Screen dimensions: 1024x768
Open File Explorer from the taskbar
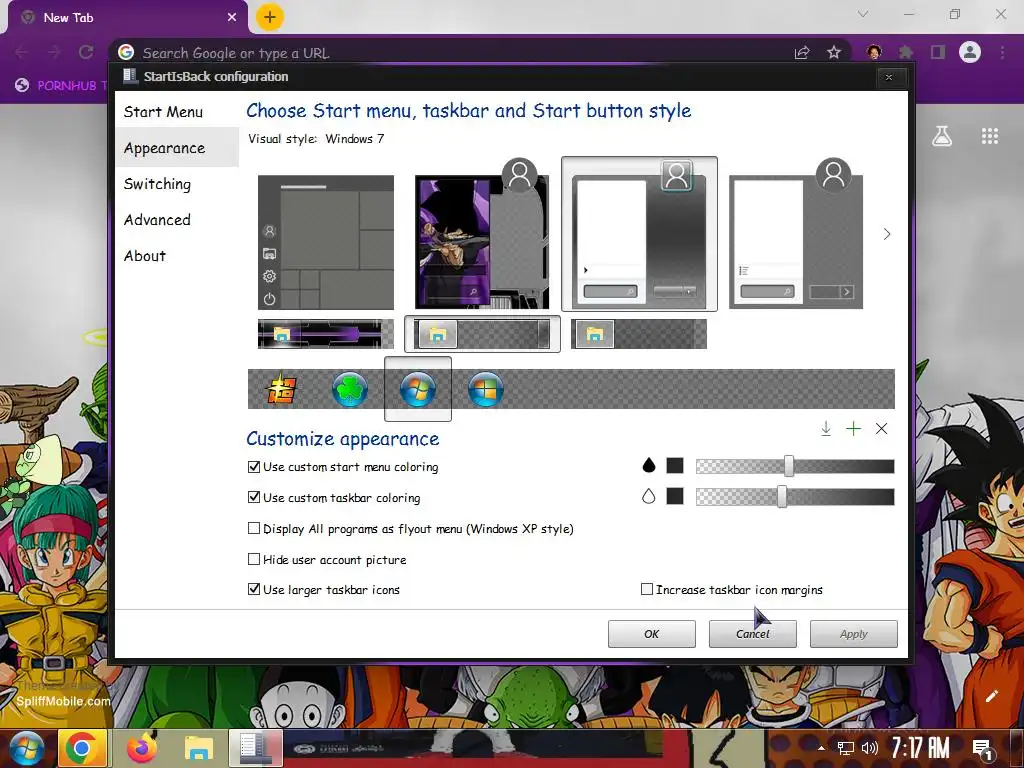click(199, 748)
